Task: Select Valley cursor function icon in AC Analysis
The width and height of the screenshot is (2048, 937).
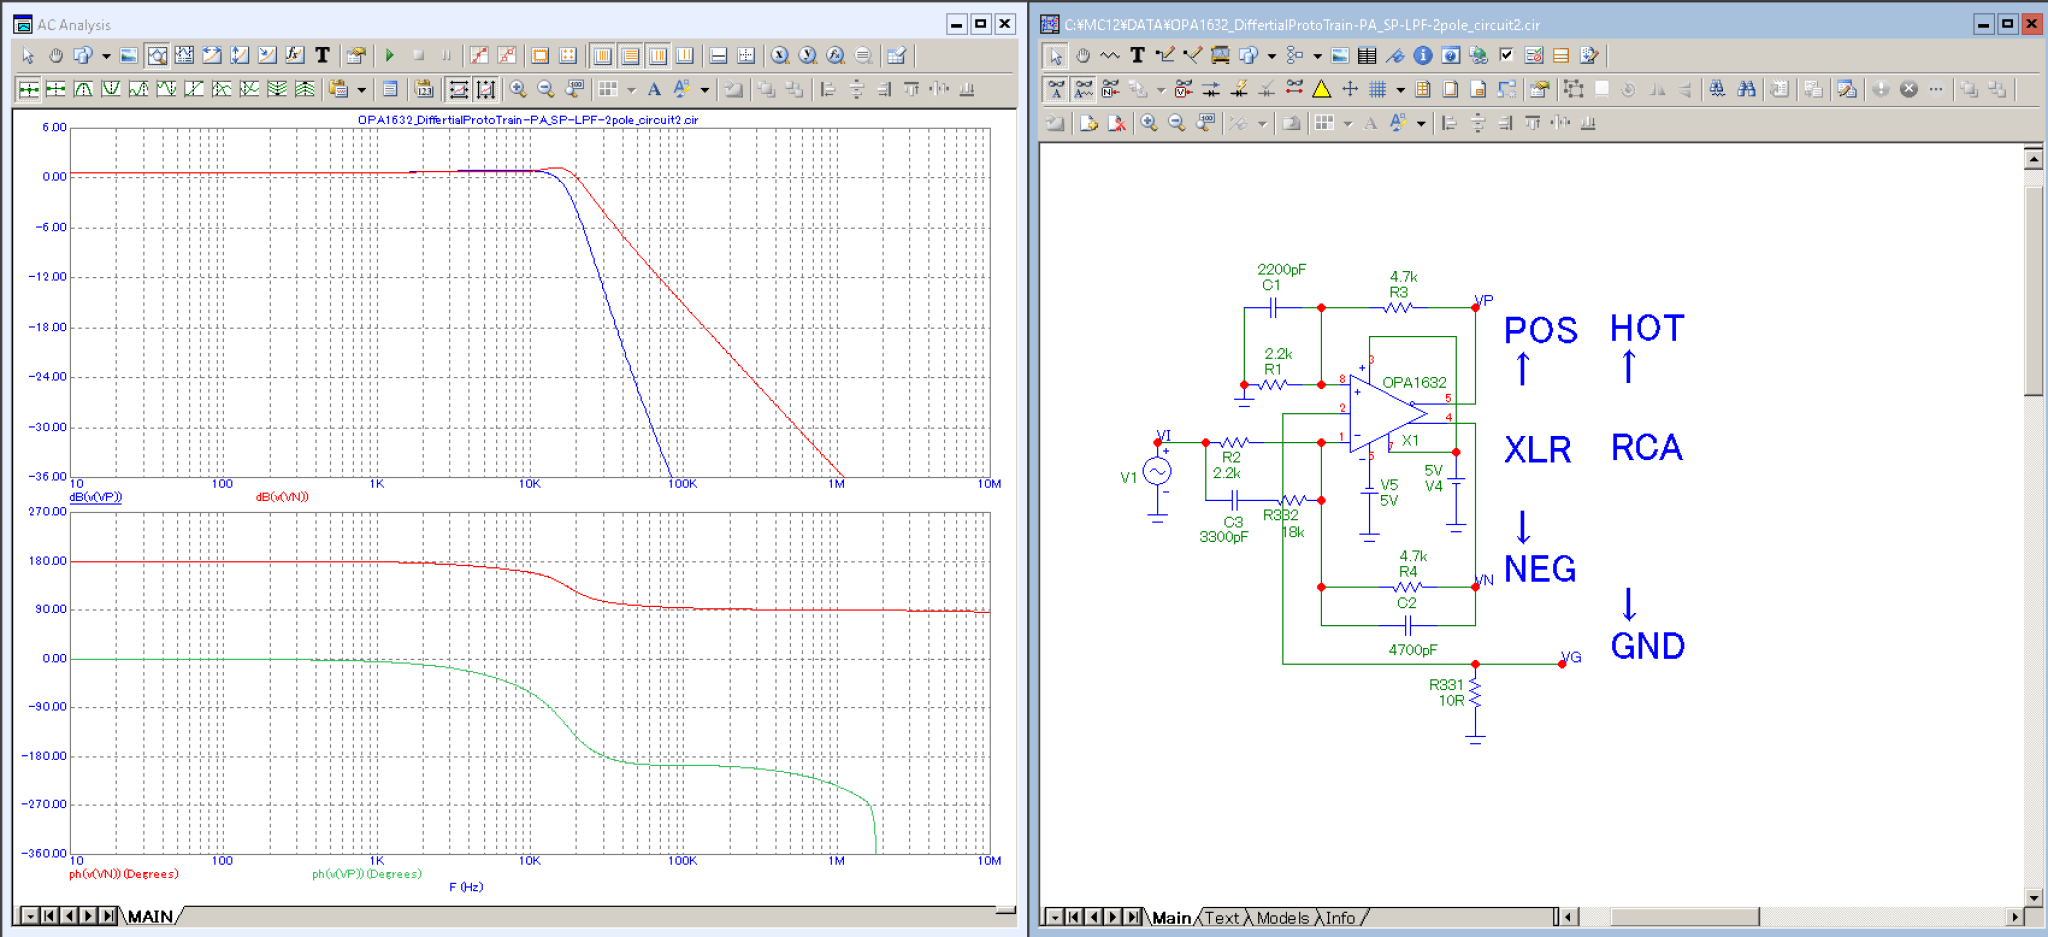Action: click(x=111, y=89)
